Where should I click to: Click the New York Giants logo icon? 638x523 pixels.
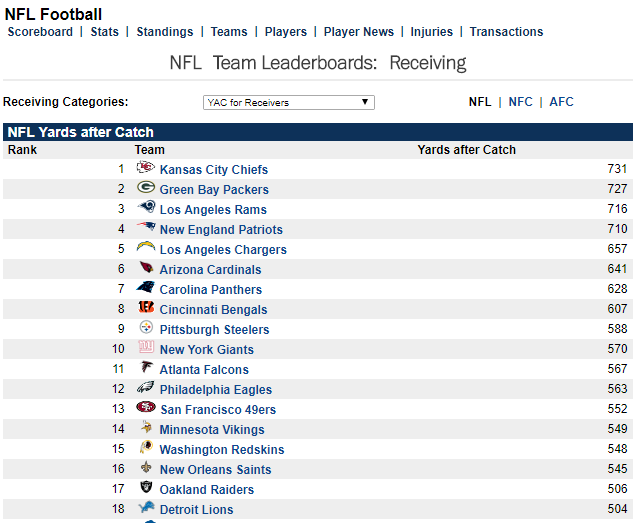pos(146,347)
